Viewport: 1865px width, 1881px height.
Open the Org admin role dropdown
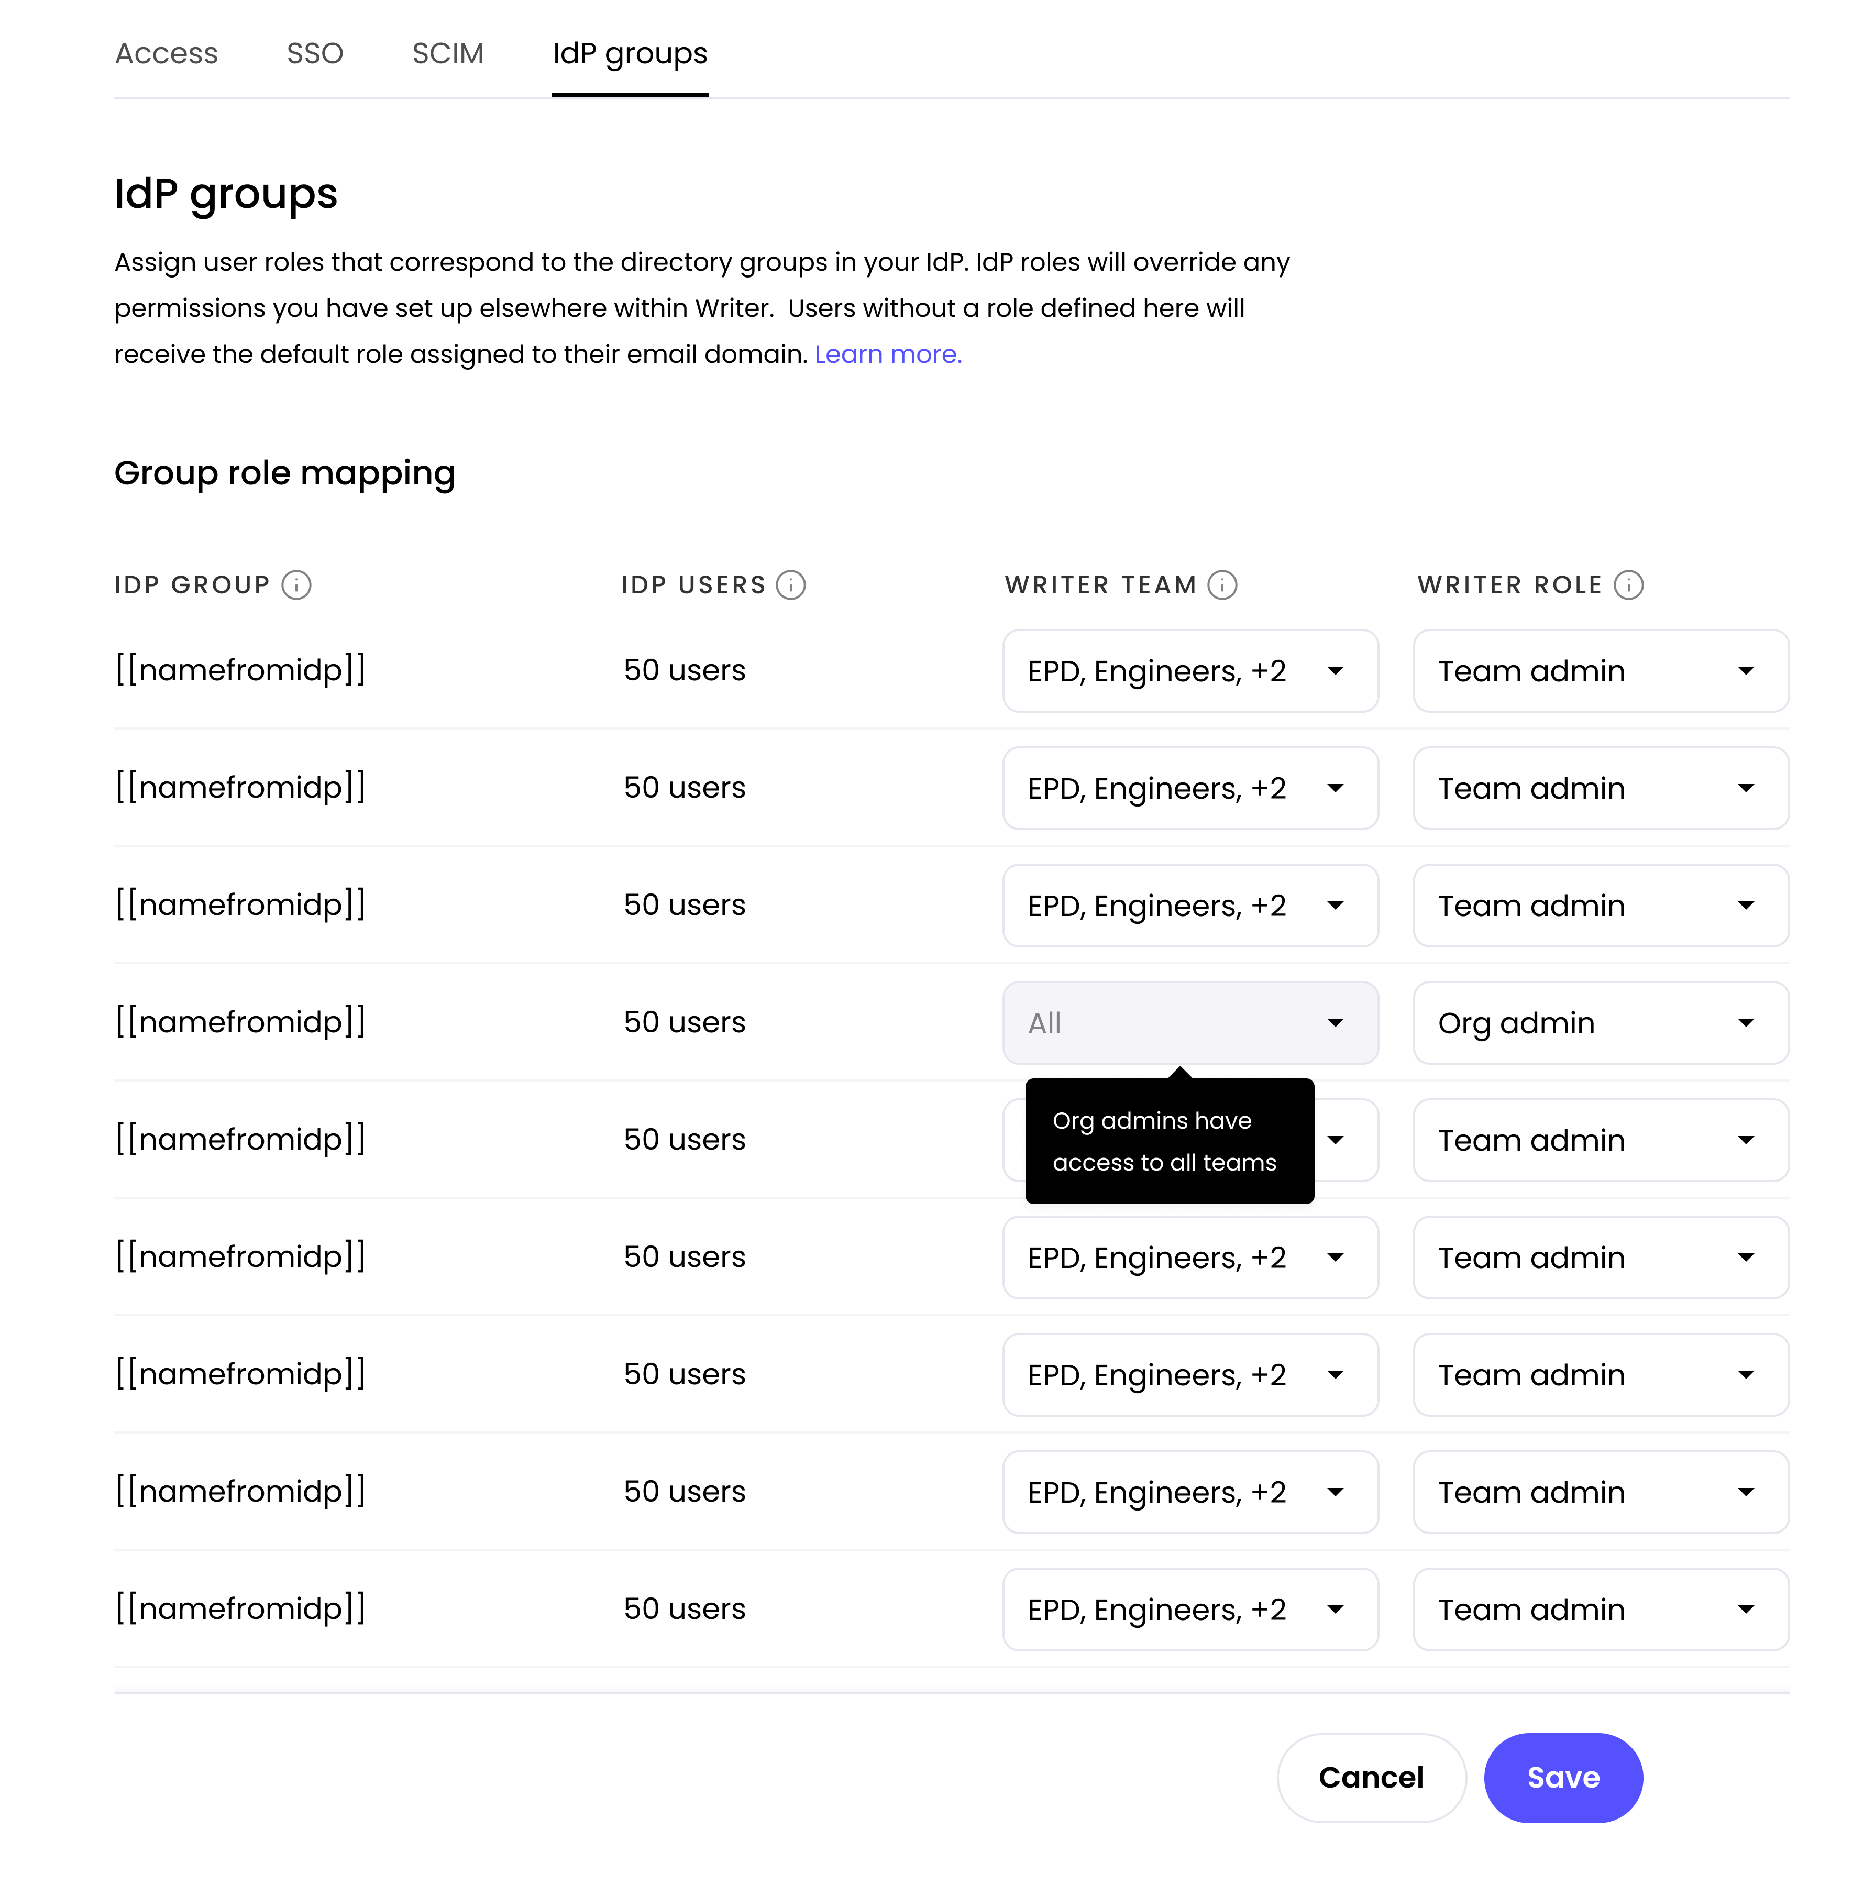tap(1600, 1023)
